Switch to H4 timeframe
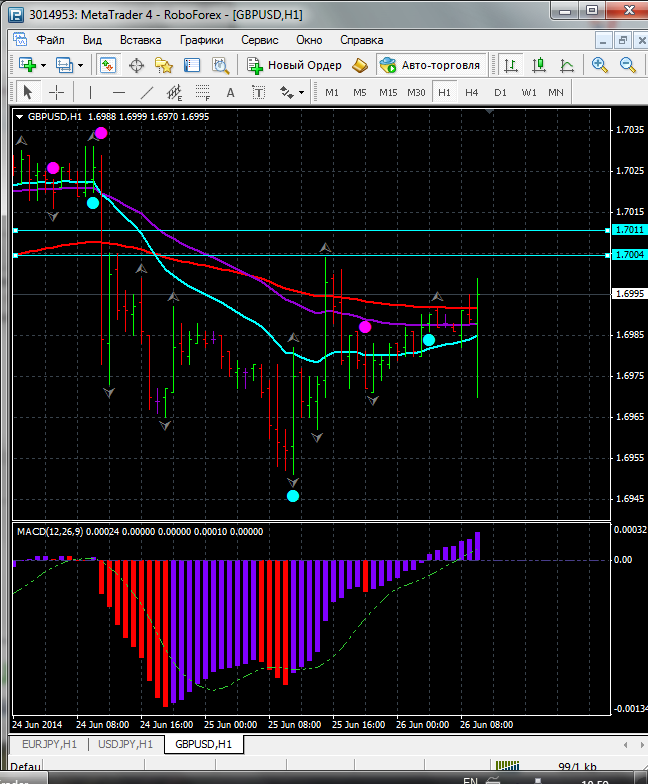Viewport: 660px width, 784px height. click(472, 92)
